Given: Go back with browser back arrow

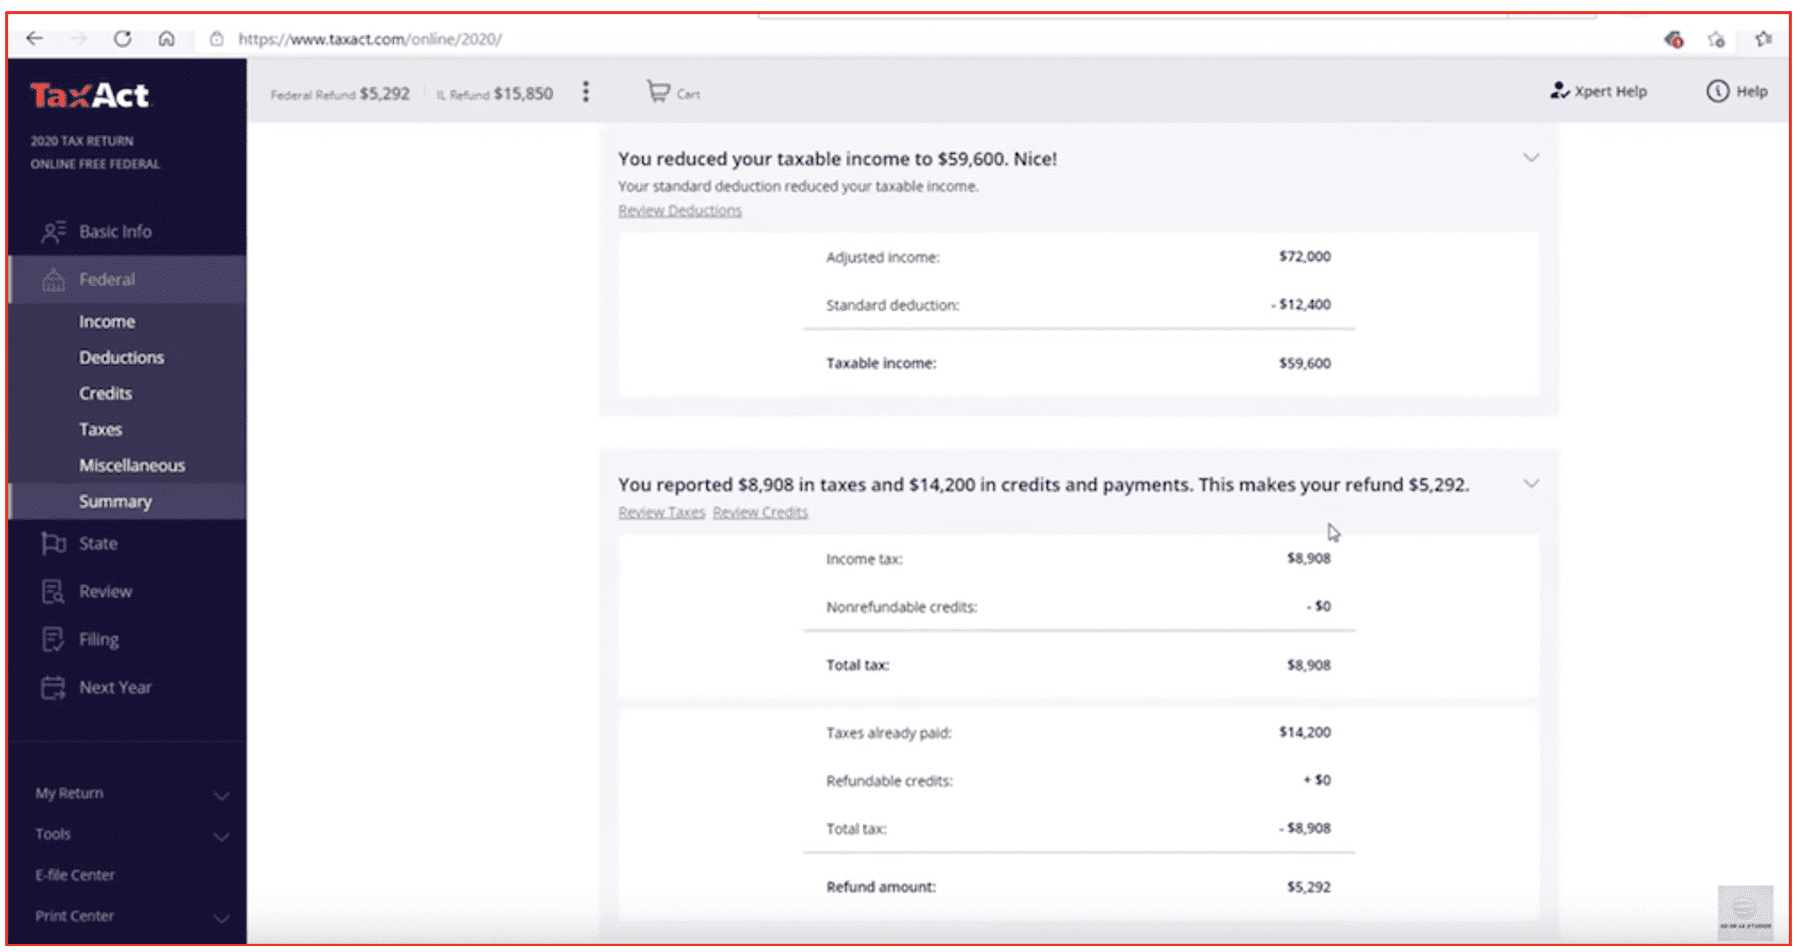Looking at the screenshot, I should pyautogui.click(x=35, y=39).
